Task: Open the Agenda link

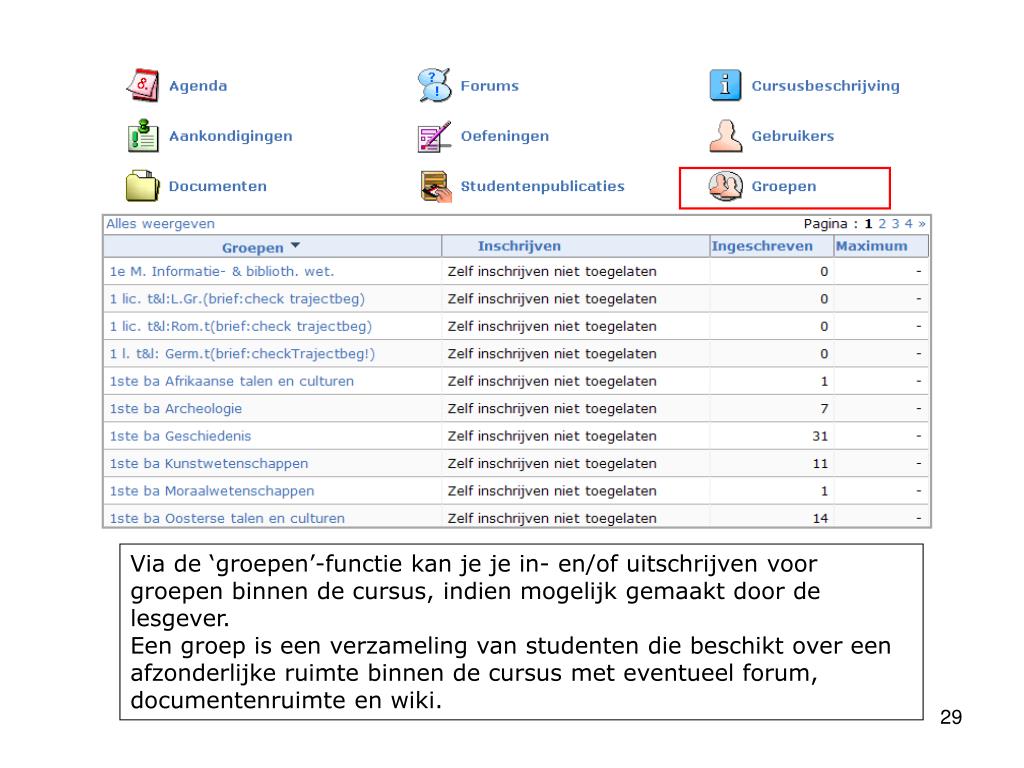Action: [198, 86]
